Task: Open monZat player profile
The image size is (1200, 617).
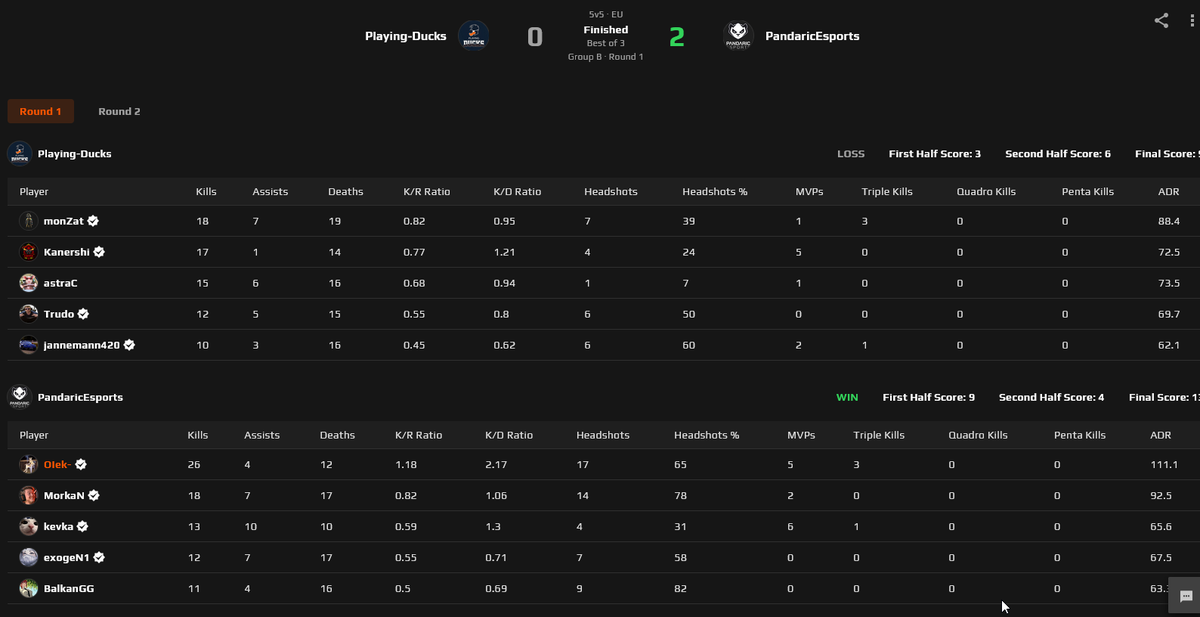Action: pos(62,221)
